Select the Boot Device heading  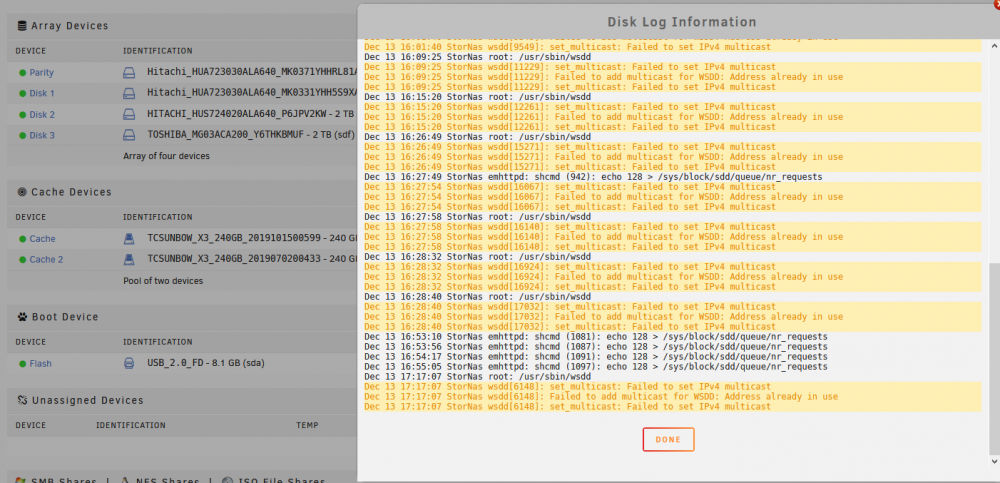click(65, 317)
